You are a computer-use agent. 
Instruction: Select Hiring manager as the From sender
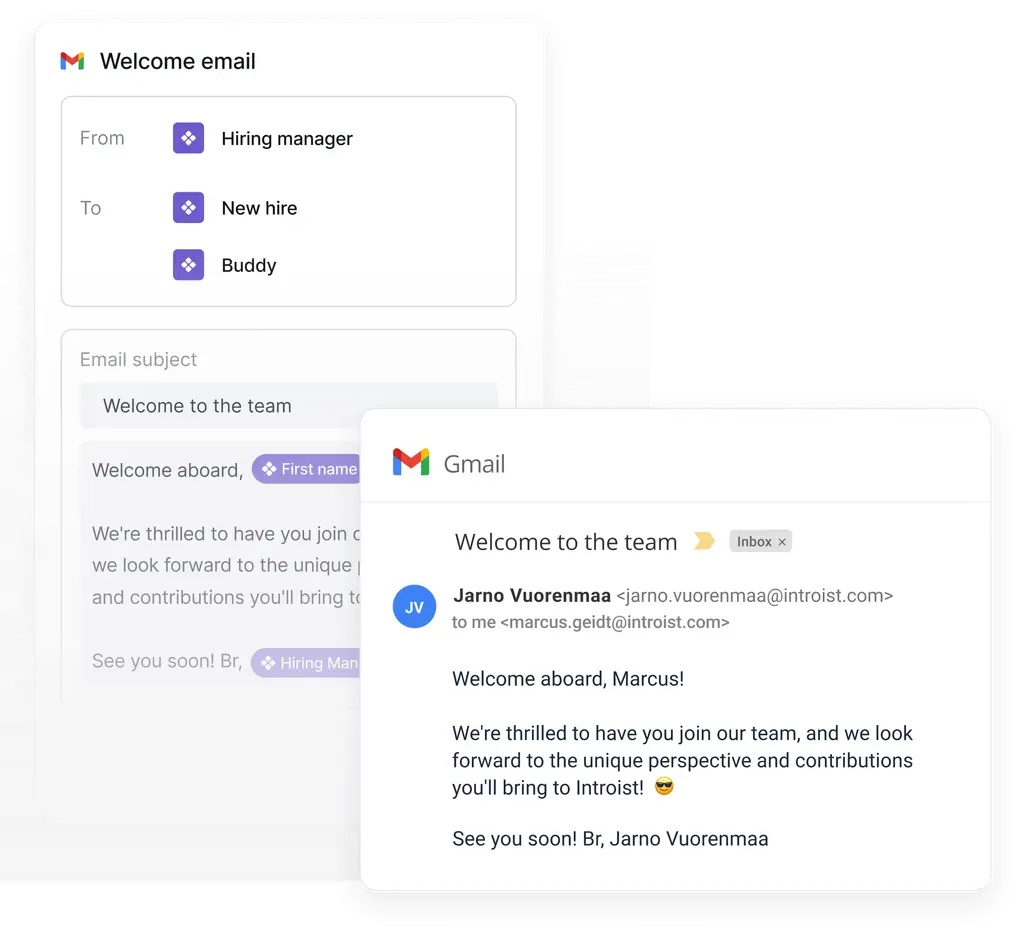tap(287, 138)
